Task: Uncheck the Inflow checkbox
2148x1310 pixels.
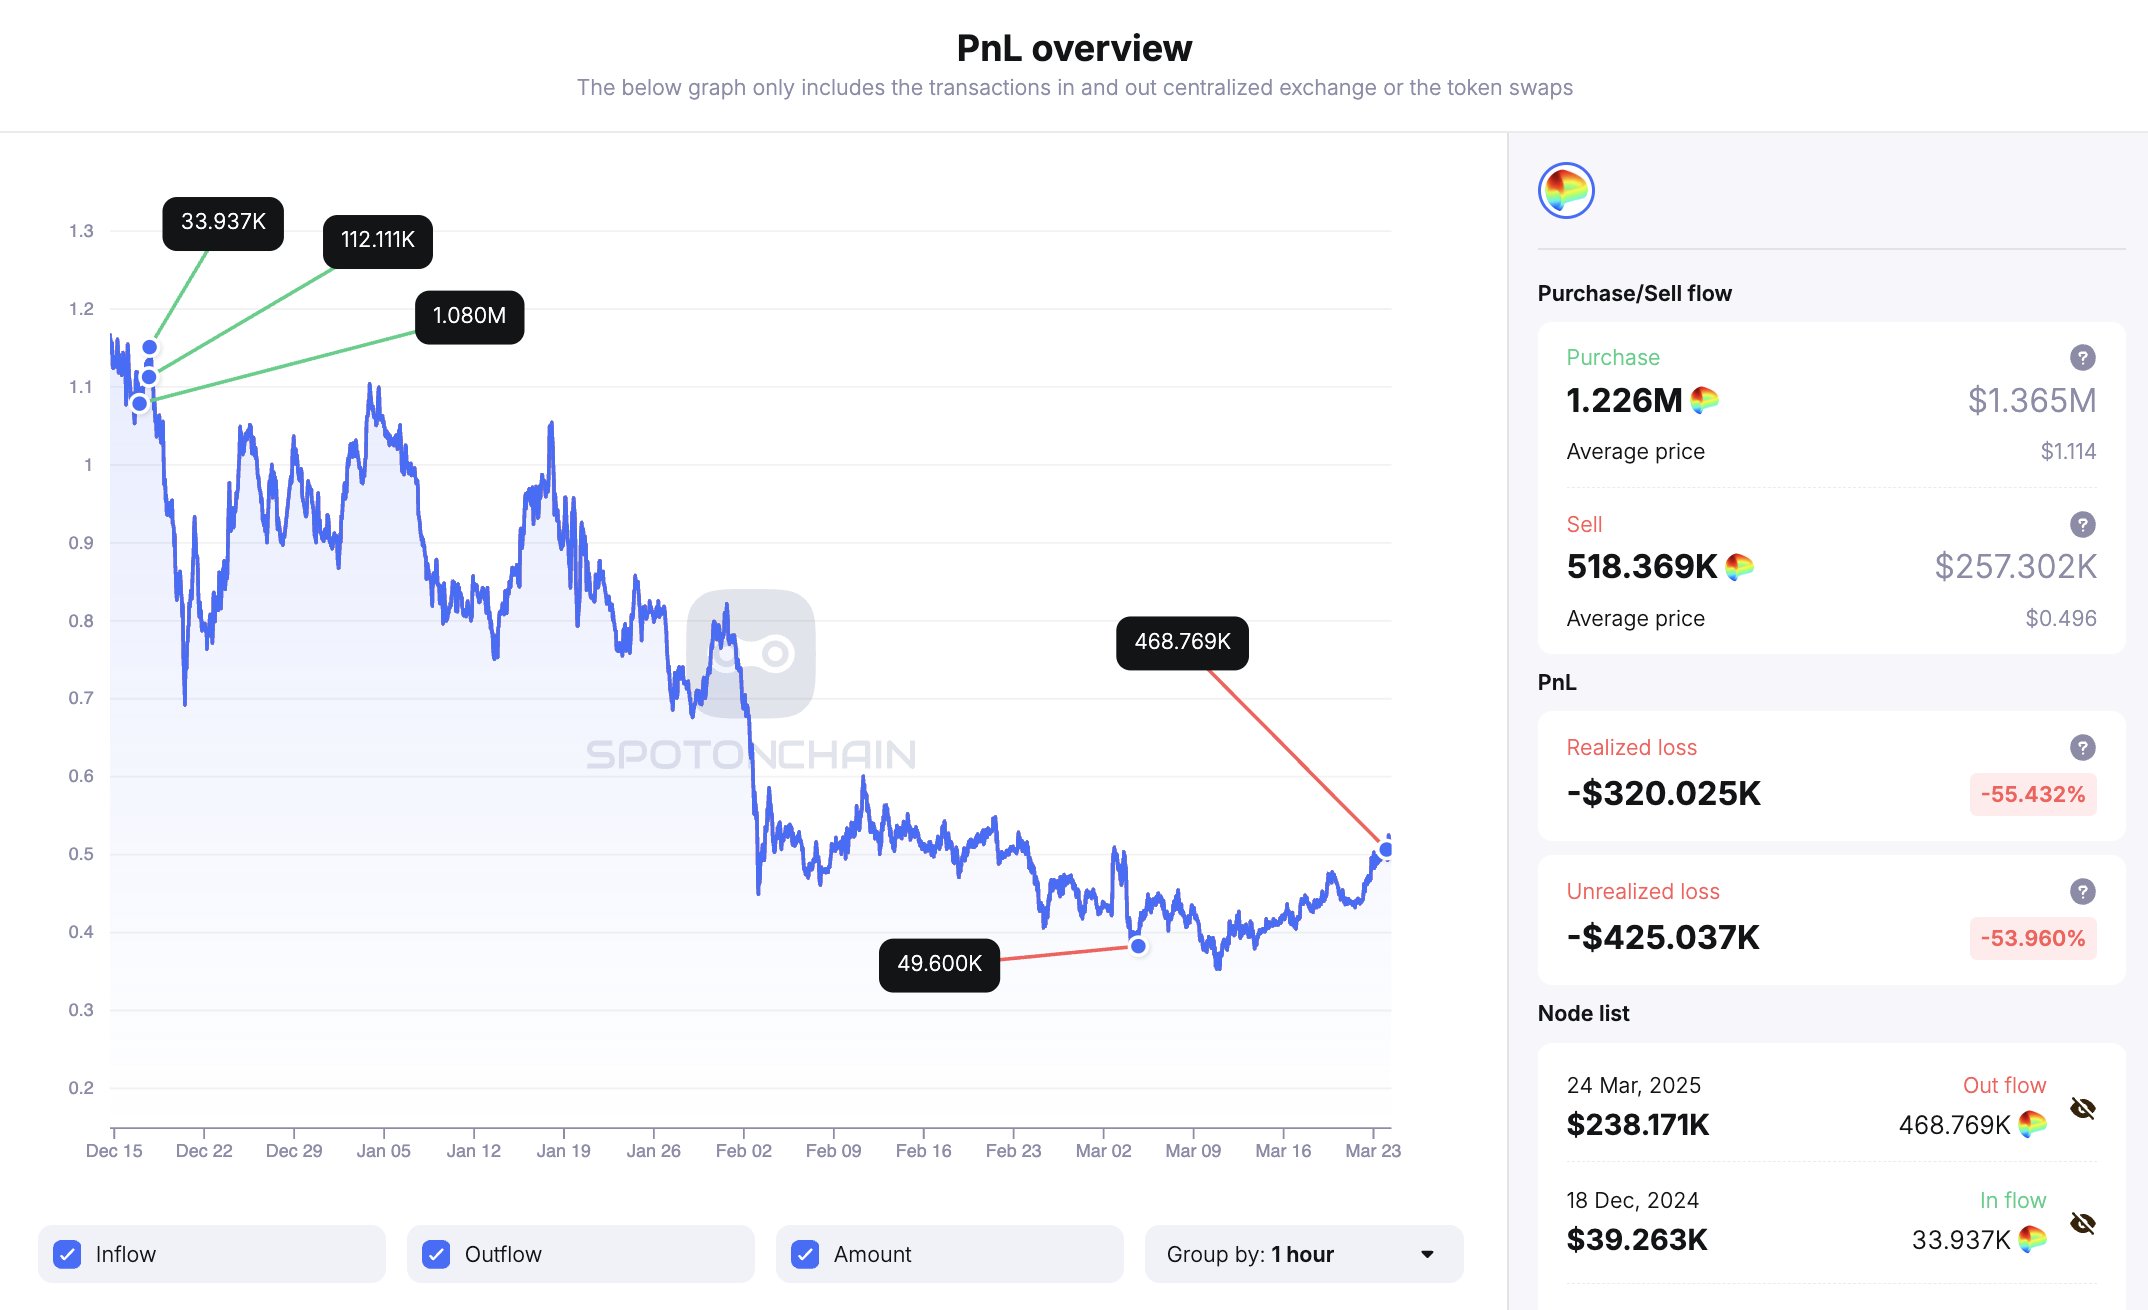Action: tap(68, 1254)
